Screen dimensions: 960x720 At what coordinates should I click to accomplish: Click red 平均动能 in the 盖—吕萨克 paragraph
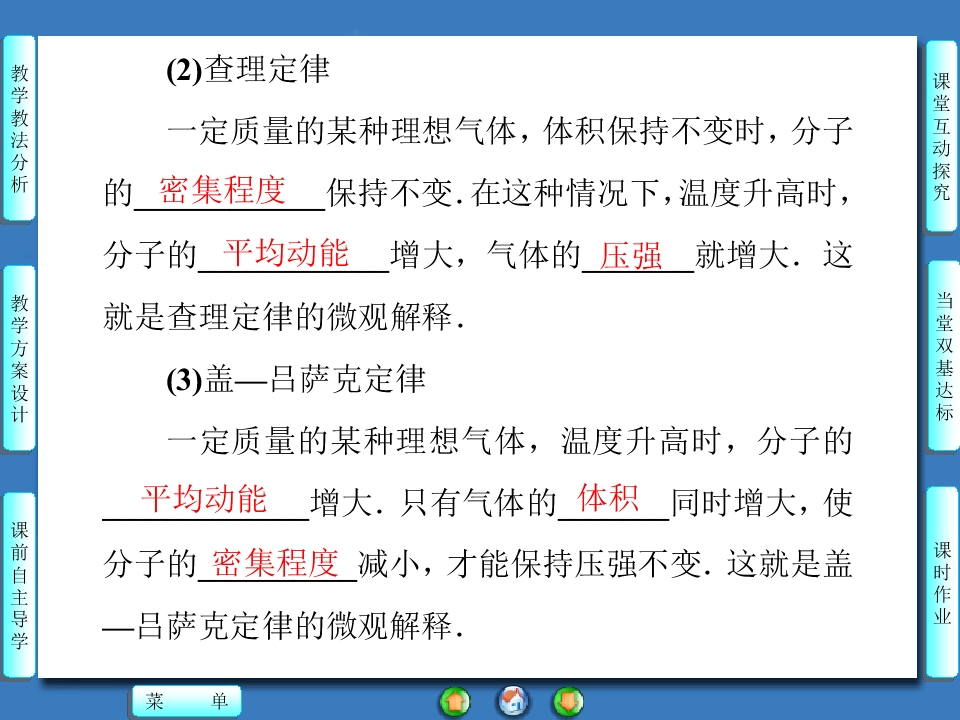click(x=204, y=498)
